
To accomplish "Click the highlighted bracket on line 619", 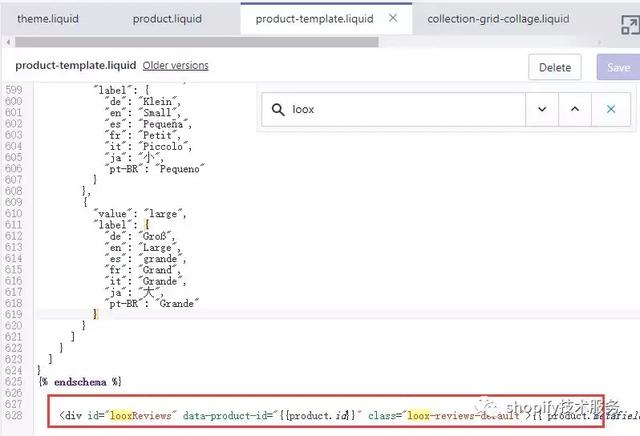I will [x=95, y=314].
